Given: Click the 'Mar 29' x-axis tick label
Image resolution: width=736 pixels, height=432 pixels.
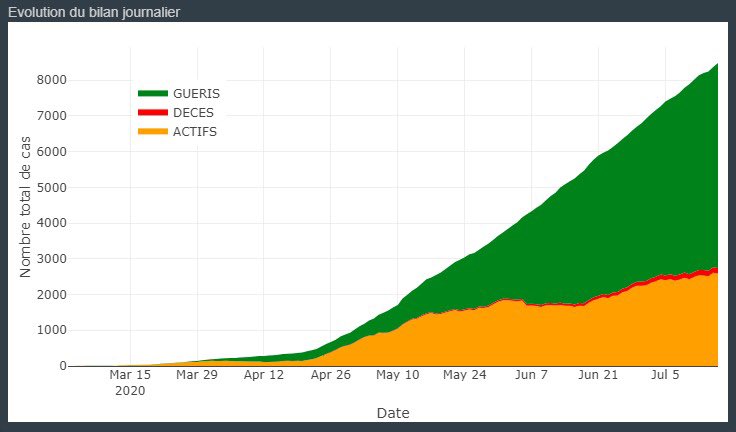Looking at the screenshot, I should click(197, 375).
